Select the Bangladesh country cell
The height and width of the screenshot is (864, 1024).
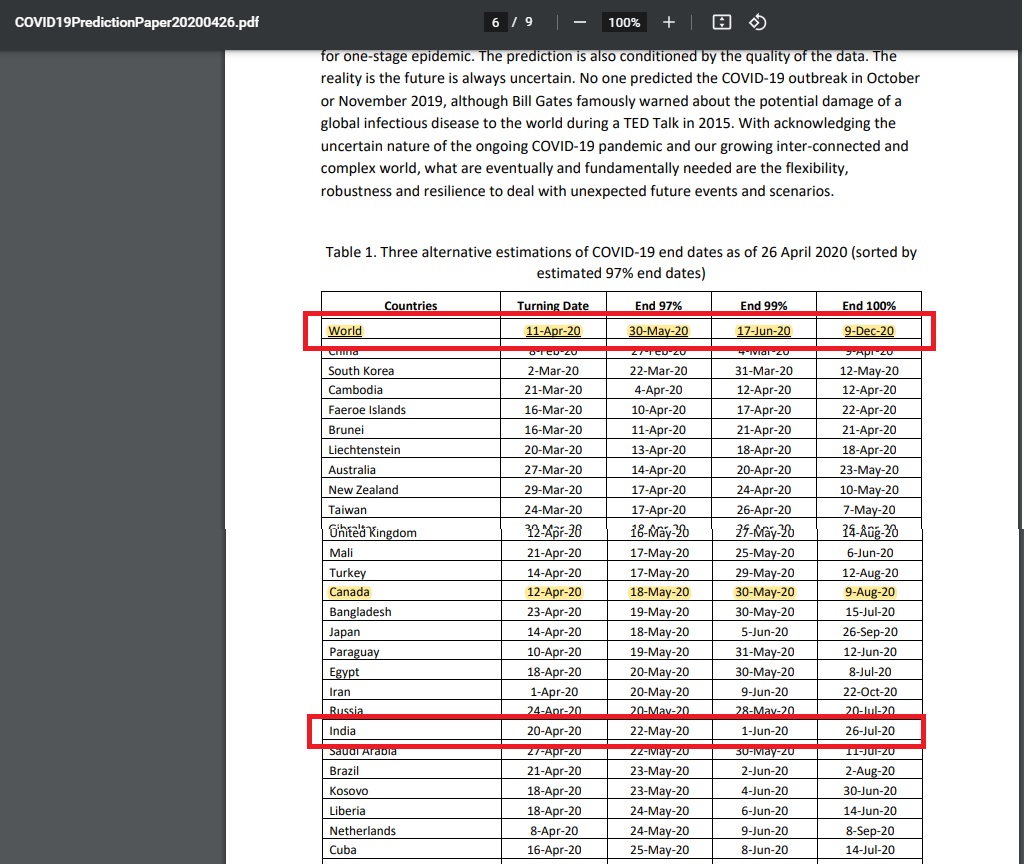tap(360, 612)
